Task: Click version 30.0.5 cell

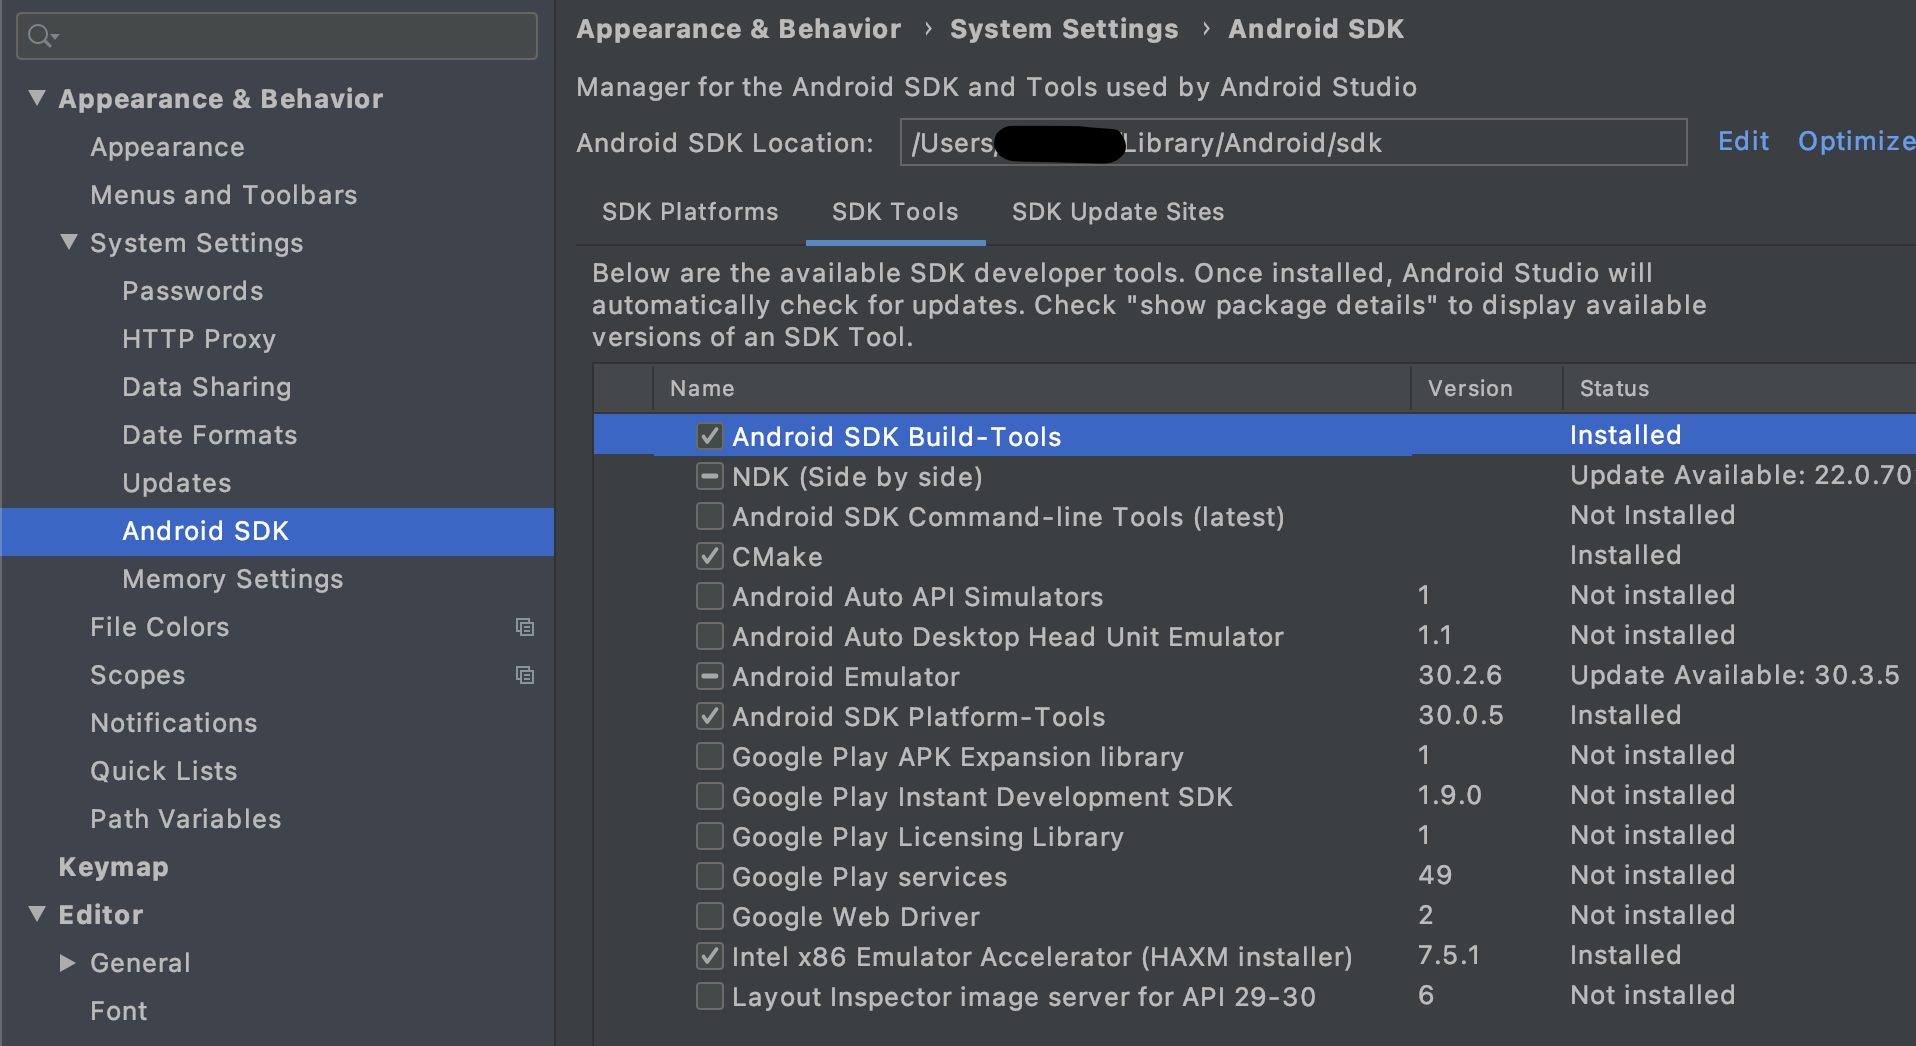Action: pyautogui.click(x=1461, y=715)
